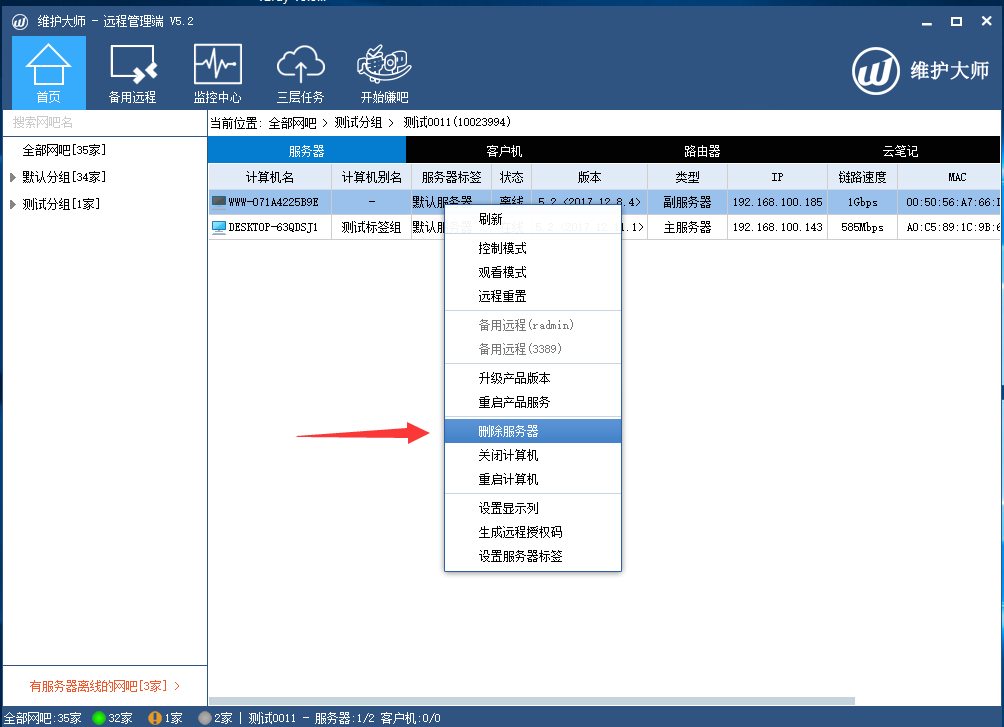Sort by the 计算机名 column header
This screenshot has height=727, width=1004.
pyautogui.click(x=270, y=177)
